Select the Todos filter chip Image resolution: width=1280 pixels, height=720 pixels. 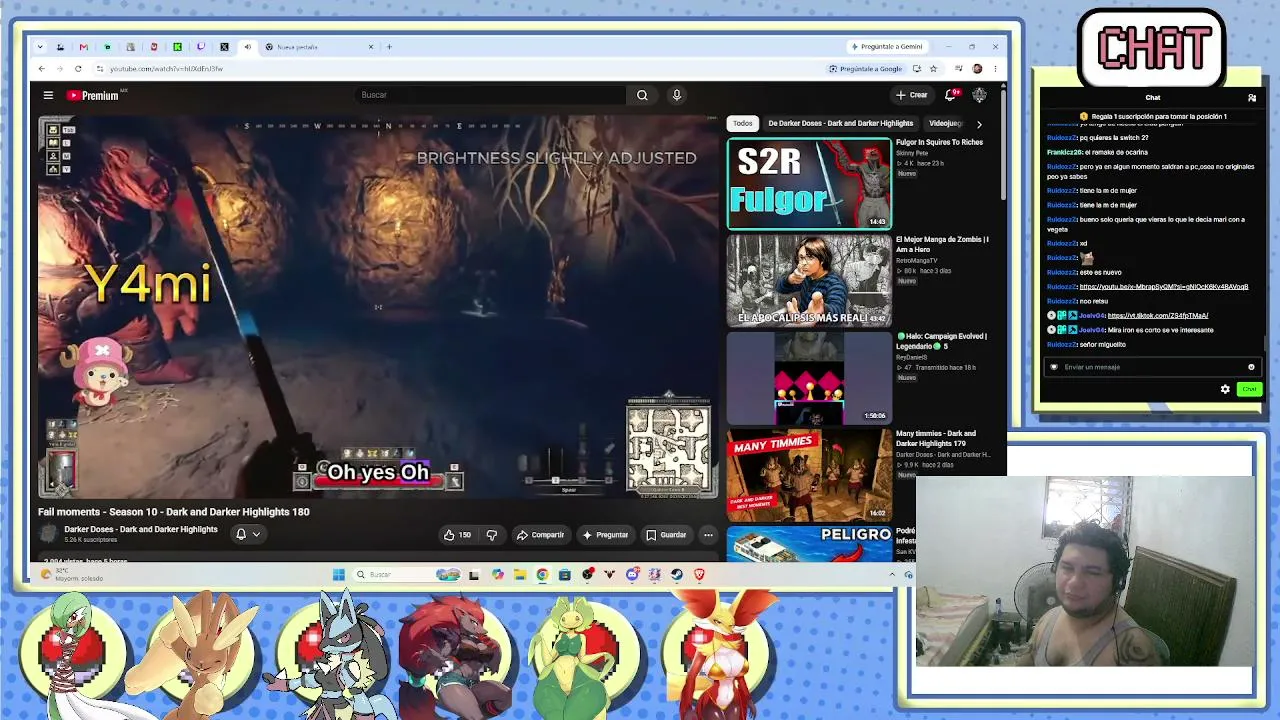pos(743,124)
